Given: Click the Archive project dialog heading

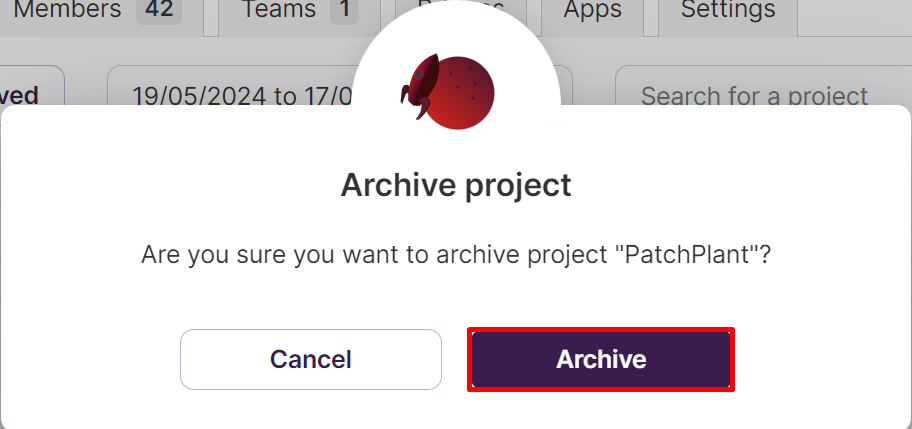Looking at the screenshot, I should coord(456,185).
